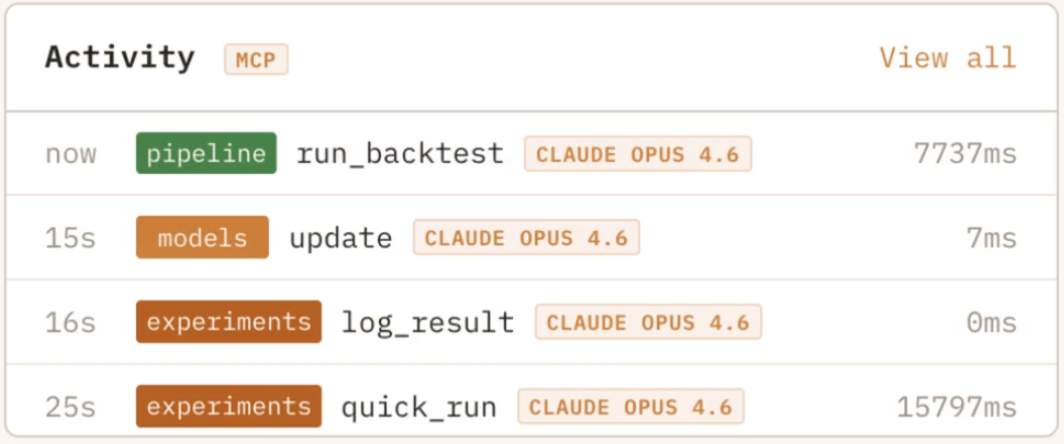
Task: Open the View all link
Action: (947, 58)
